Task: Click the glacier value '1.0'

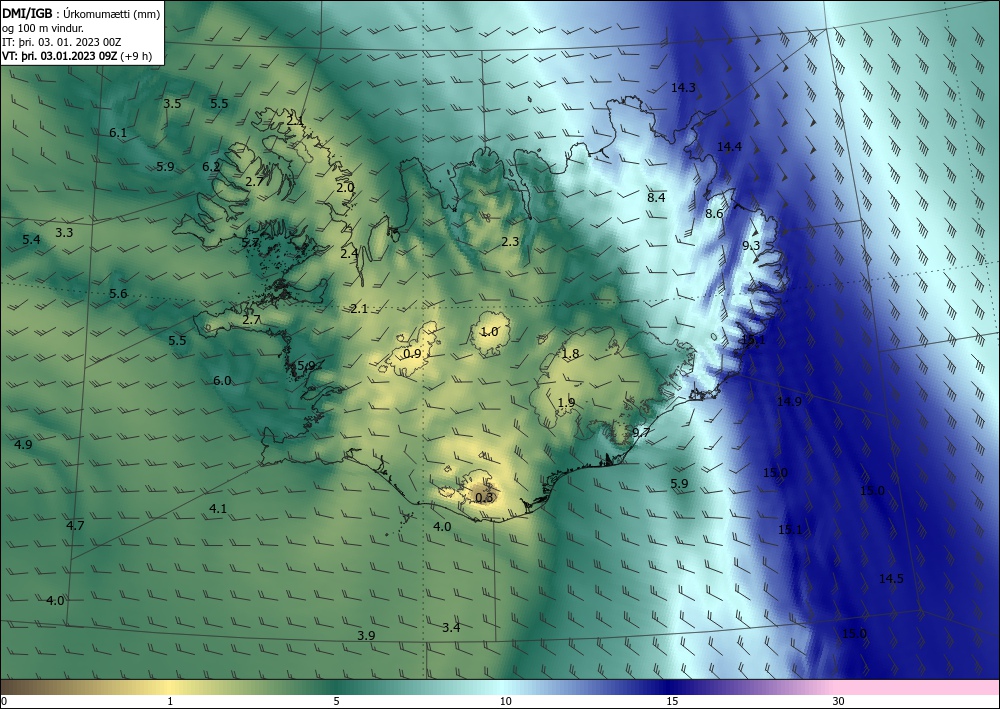Action: (489, 332)
